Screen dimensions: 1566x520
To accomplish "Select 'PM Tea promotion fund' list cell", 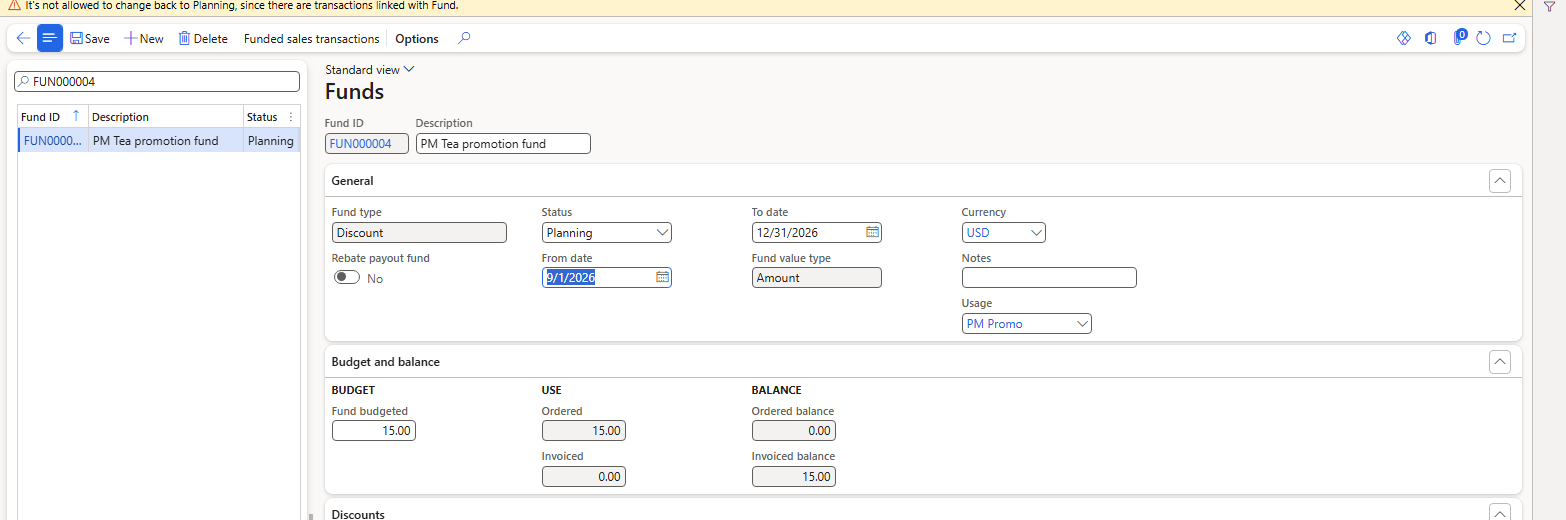I will pos(166,141).
